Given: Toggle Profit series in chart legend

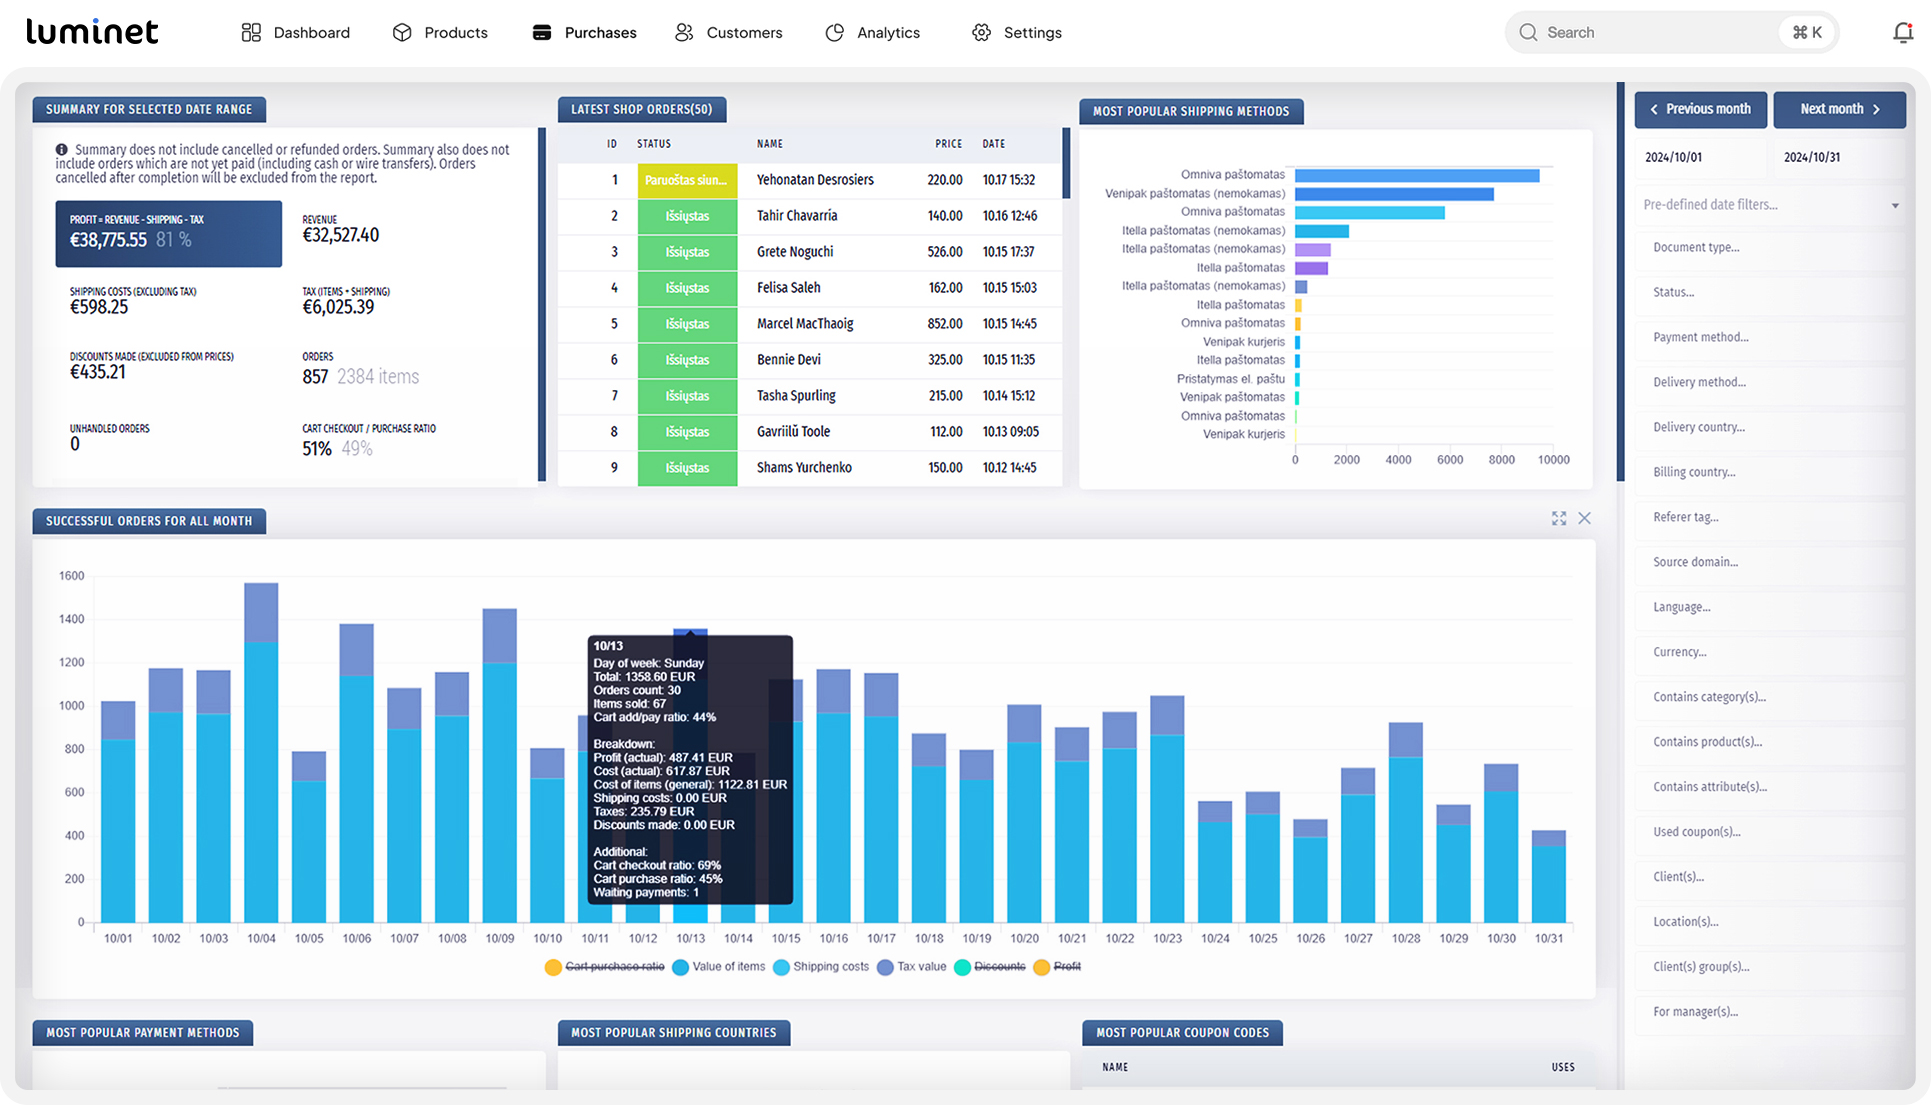Looking at the screenshot, I should [x=1067, y=967].
